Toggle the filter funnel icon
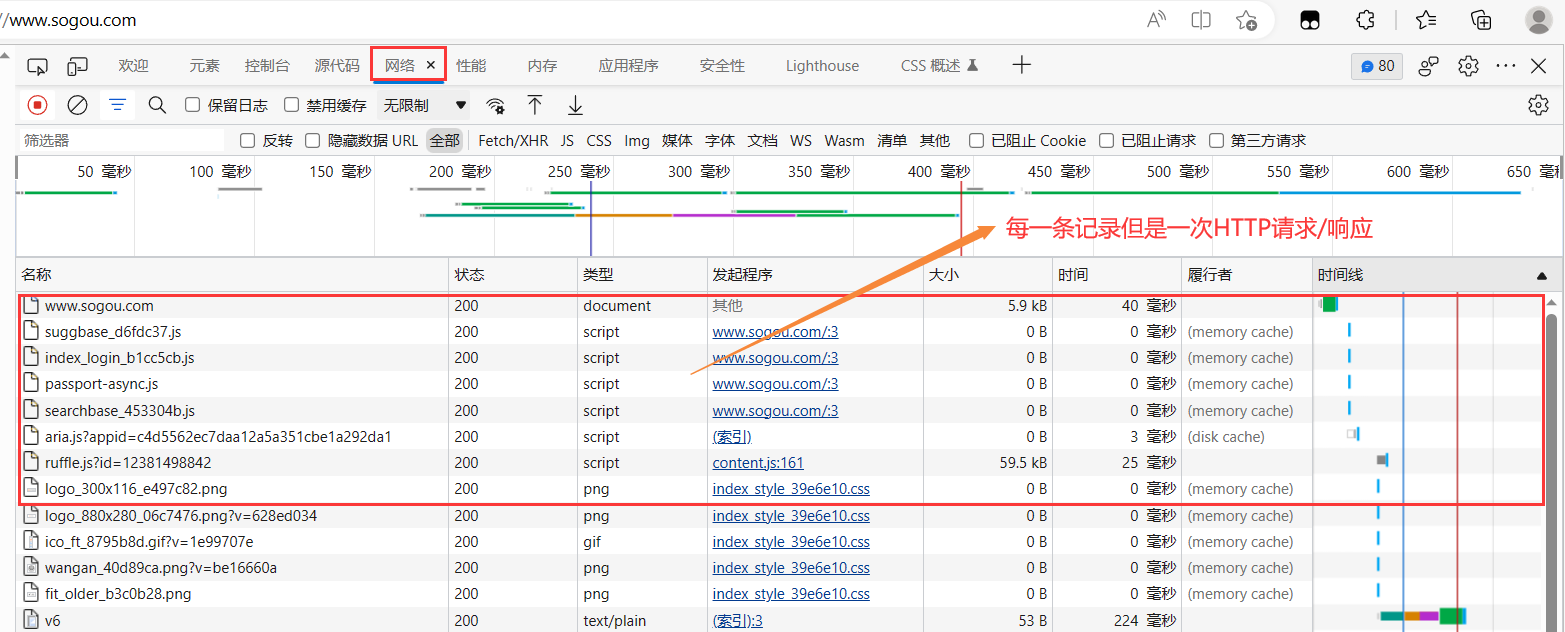1565x632 pixels. (118, 104)
